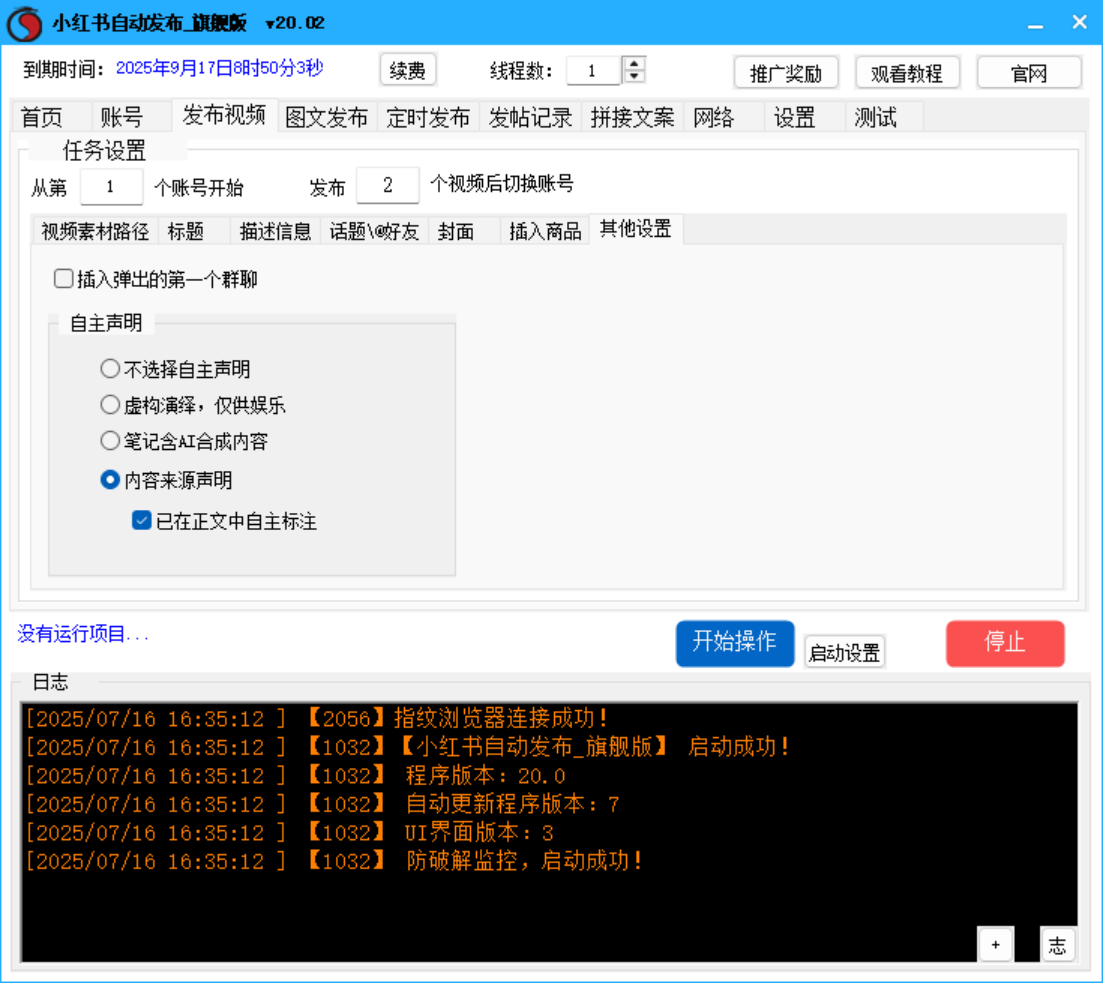Click the log line UI界面版本：3
This screenshot has height=983, width=1103.
pyautogui.click(x=290, y=832)
